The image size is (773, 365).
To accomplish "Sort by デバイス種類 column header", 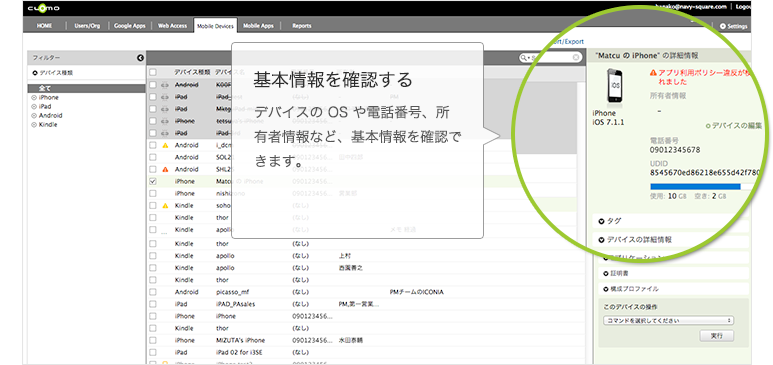I will [x=192, y=72].
